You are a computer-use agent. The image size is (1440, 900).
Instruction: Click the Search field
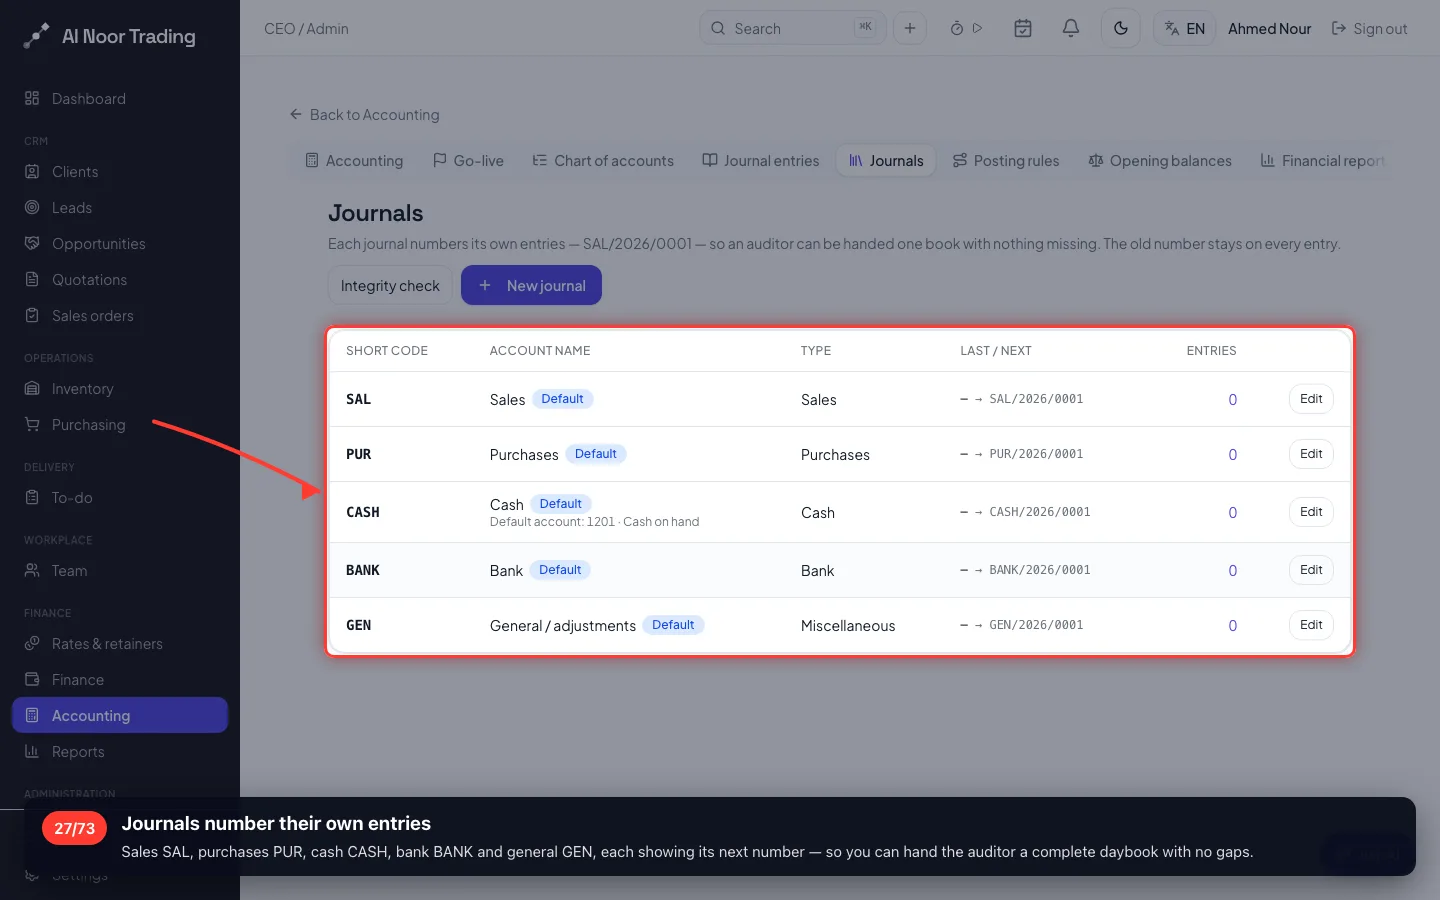tap(793, 28)
